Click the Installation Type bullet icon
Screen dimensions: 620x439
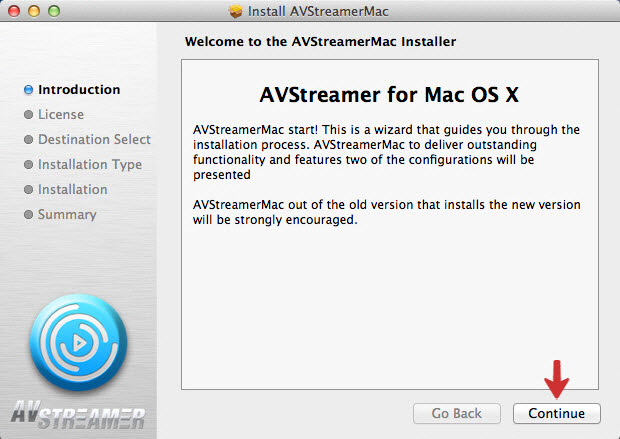click(x=28, y=165)
